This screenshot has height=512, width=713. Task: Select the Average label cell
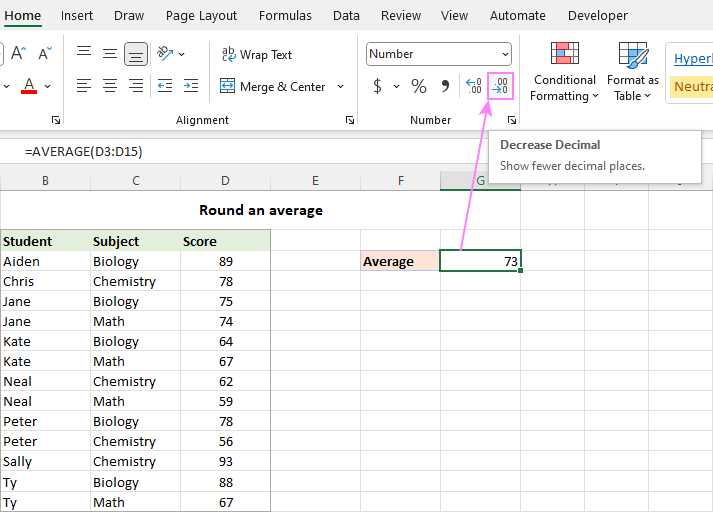tap(400, 261)
